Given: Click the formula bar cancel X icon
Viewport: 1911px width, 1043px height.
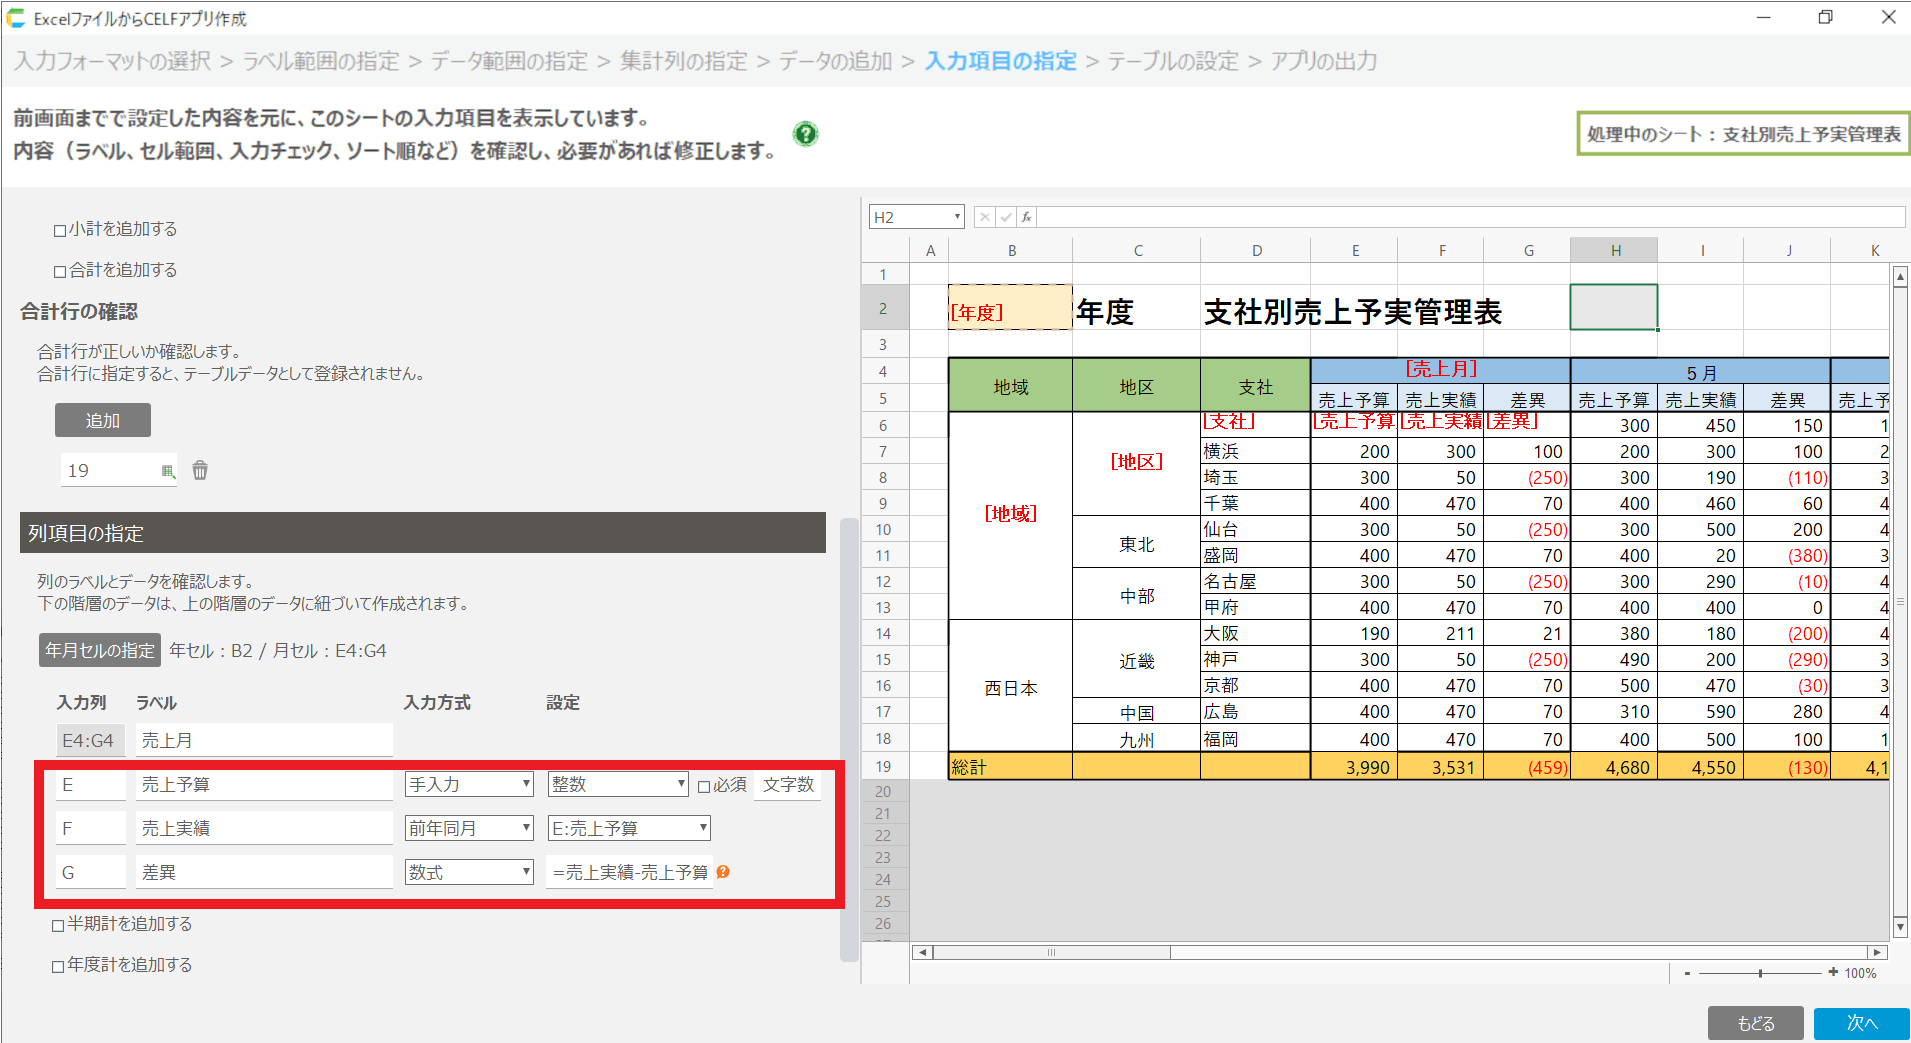Looking at the screenshot, I should click(x=985, y=217).
